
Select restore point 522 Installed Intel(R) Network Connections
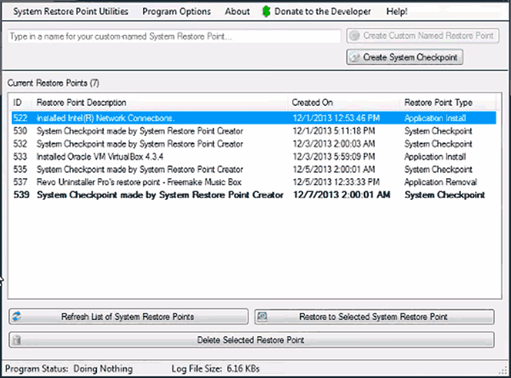point(254,118)
